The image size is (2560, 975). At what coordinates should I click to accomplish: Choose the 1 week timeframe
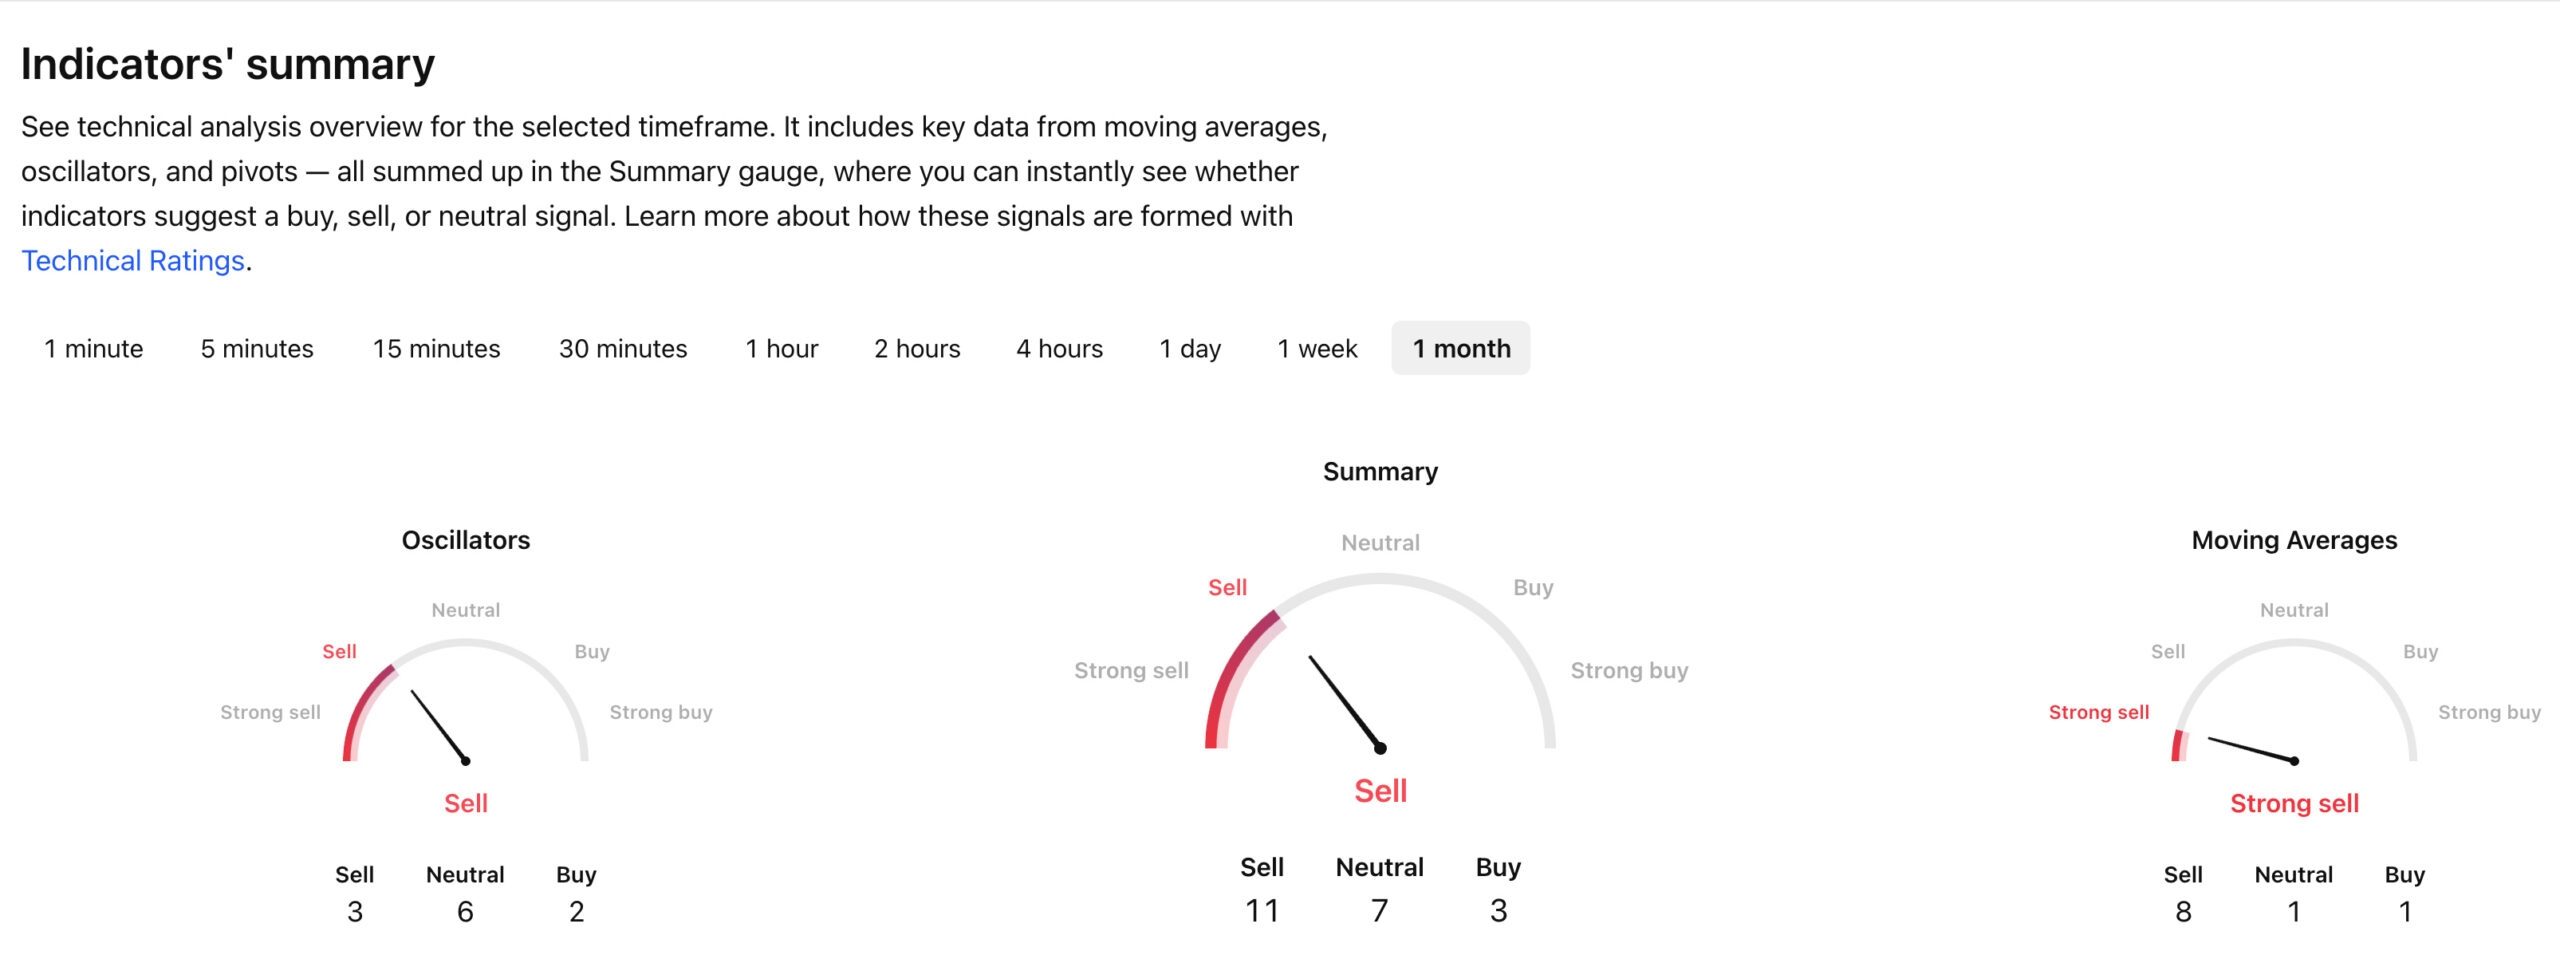[1317, 348]
